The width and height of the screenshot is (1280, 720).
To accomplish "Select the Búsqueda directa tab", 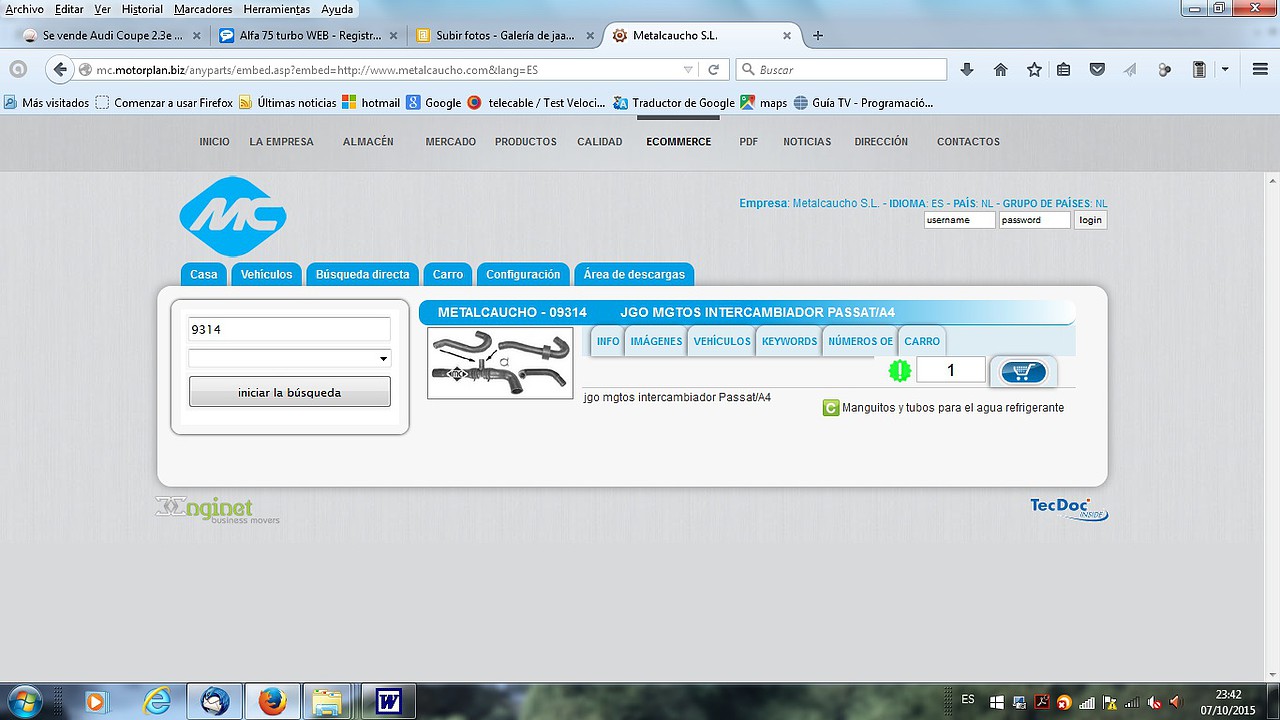I will click(x=362, y=274).
